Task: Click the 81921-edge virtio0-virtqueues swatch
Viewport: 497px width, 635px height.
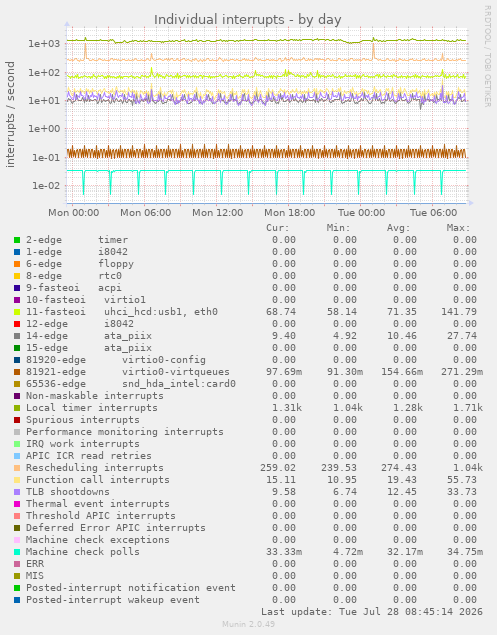Action: pyautogui.click(x=17, y=372)
